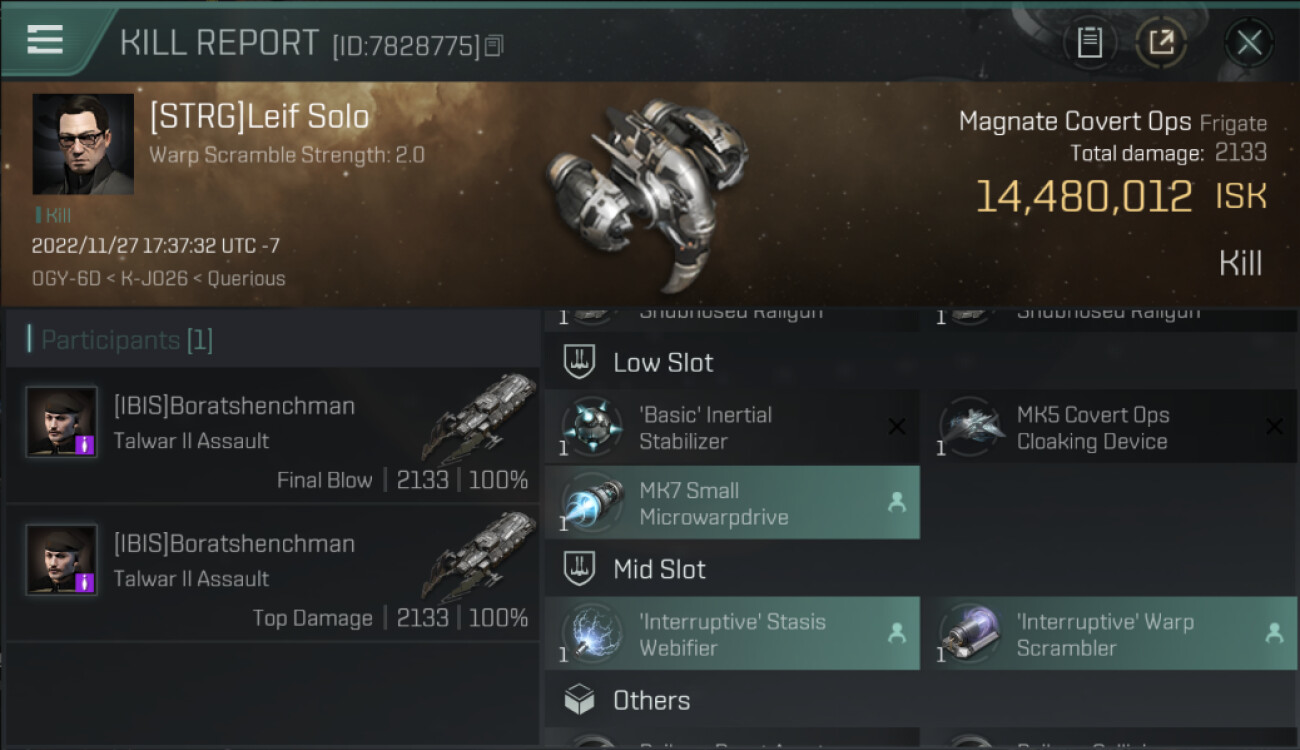Click Leif Solo's character portrait

(83, 144)
